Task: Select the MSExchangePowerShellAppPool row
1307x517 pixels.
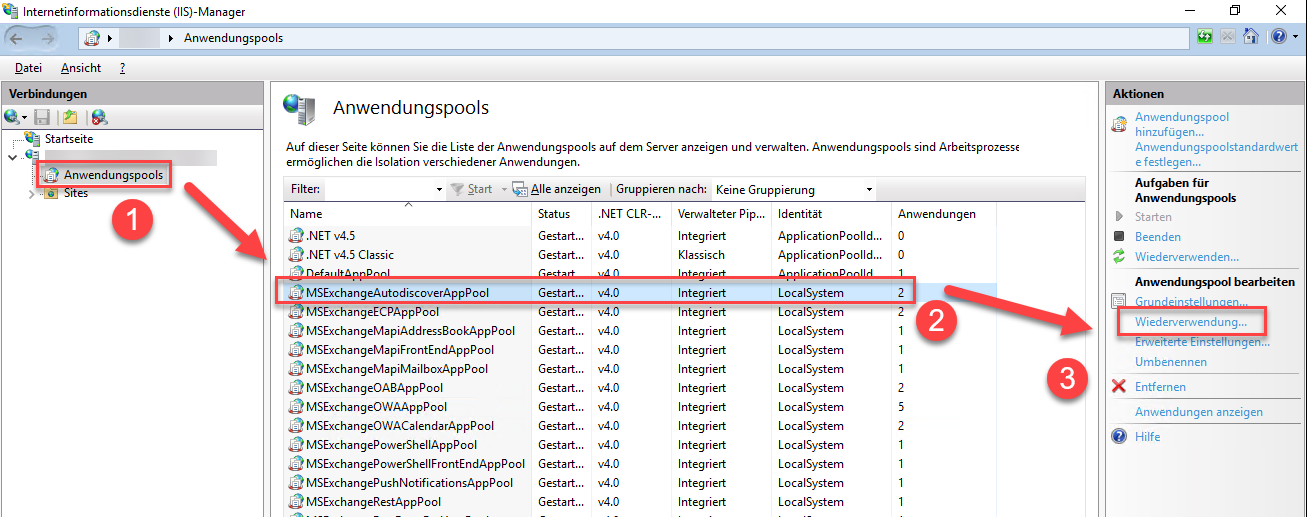Action: pos(640,445)
